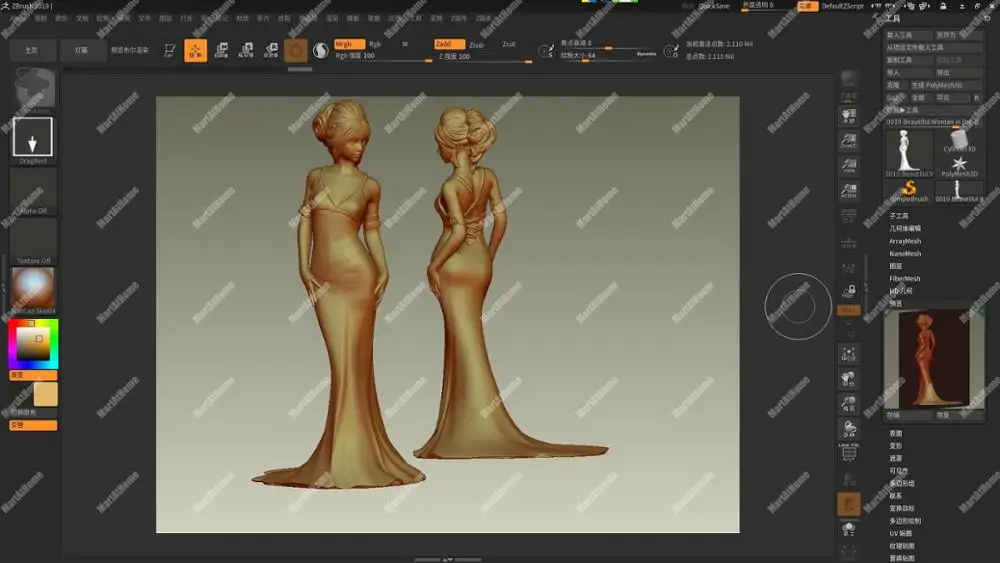This screenshot has height=563, width=1000.
Task: Adjust the Z 强度 slider
Action: click(485, 56)
